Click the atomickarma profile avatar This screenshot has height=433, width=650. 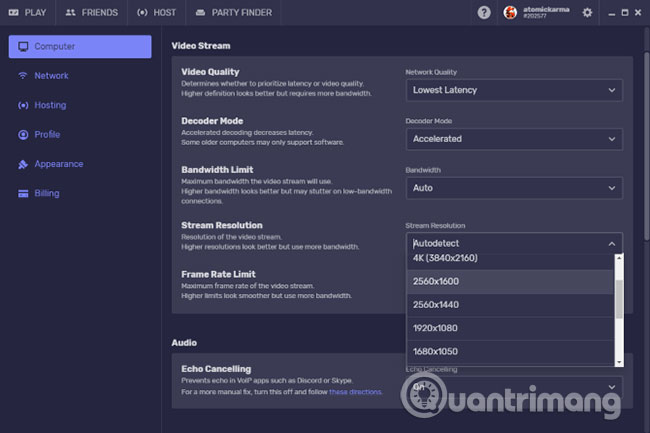coord(510,12)
